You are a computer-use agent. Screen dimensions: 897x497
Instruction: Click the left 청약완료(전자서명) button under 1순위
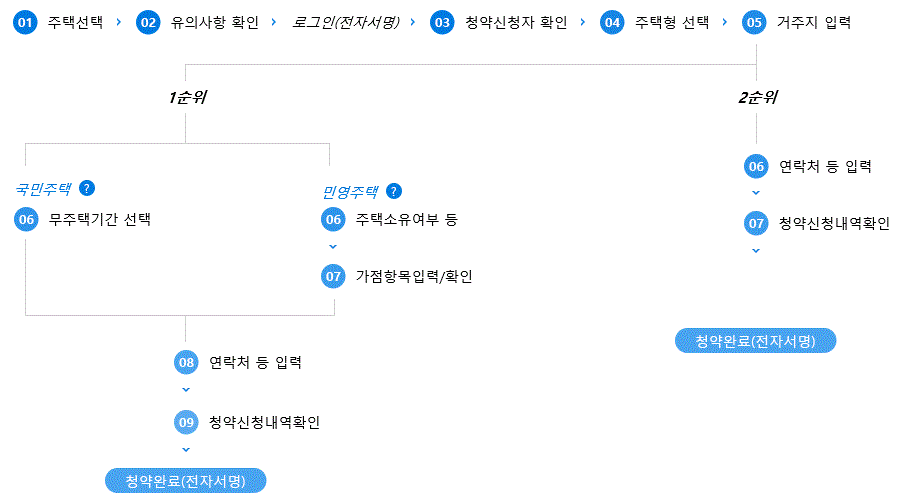point(185,481)
